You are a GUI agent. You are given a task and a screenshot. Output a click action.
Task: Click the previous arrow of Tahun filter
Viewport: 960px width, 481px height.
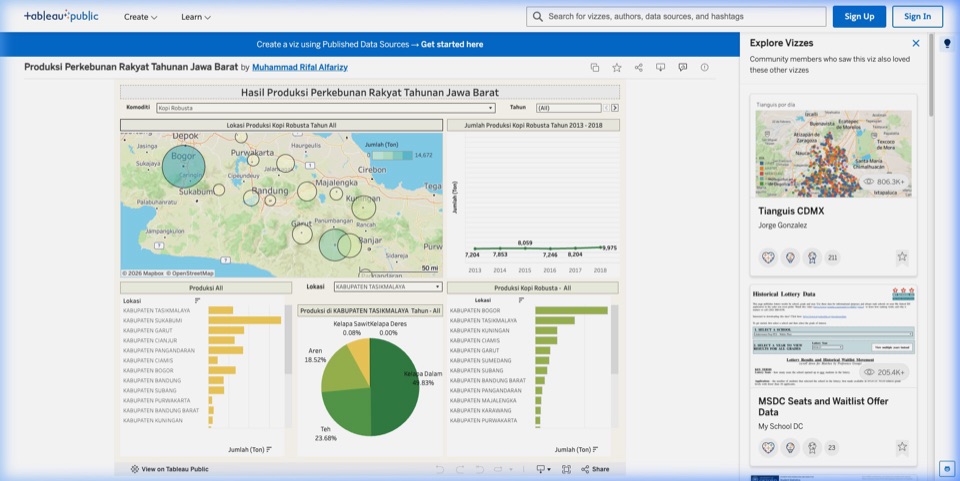click(606, 108)
